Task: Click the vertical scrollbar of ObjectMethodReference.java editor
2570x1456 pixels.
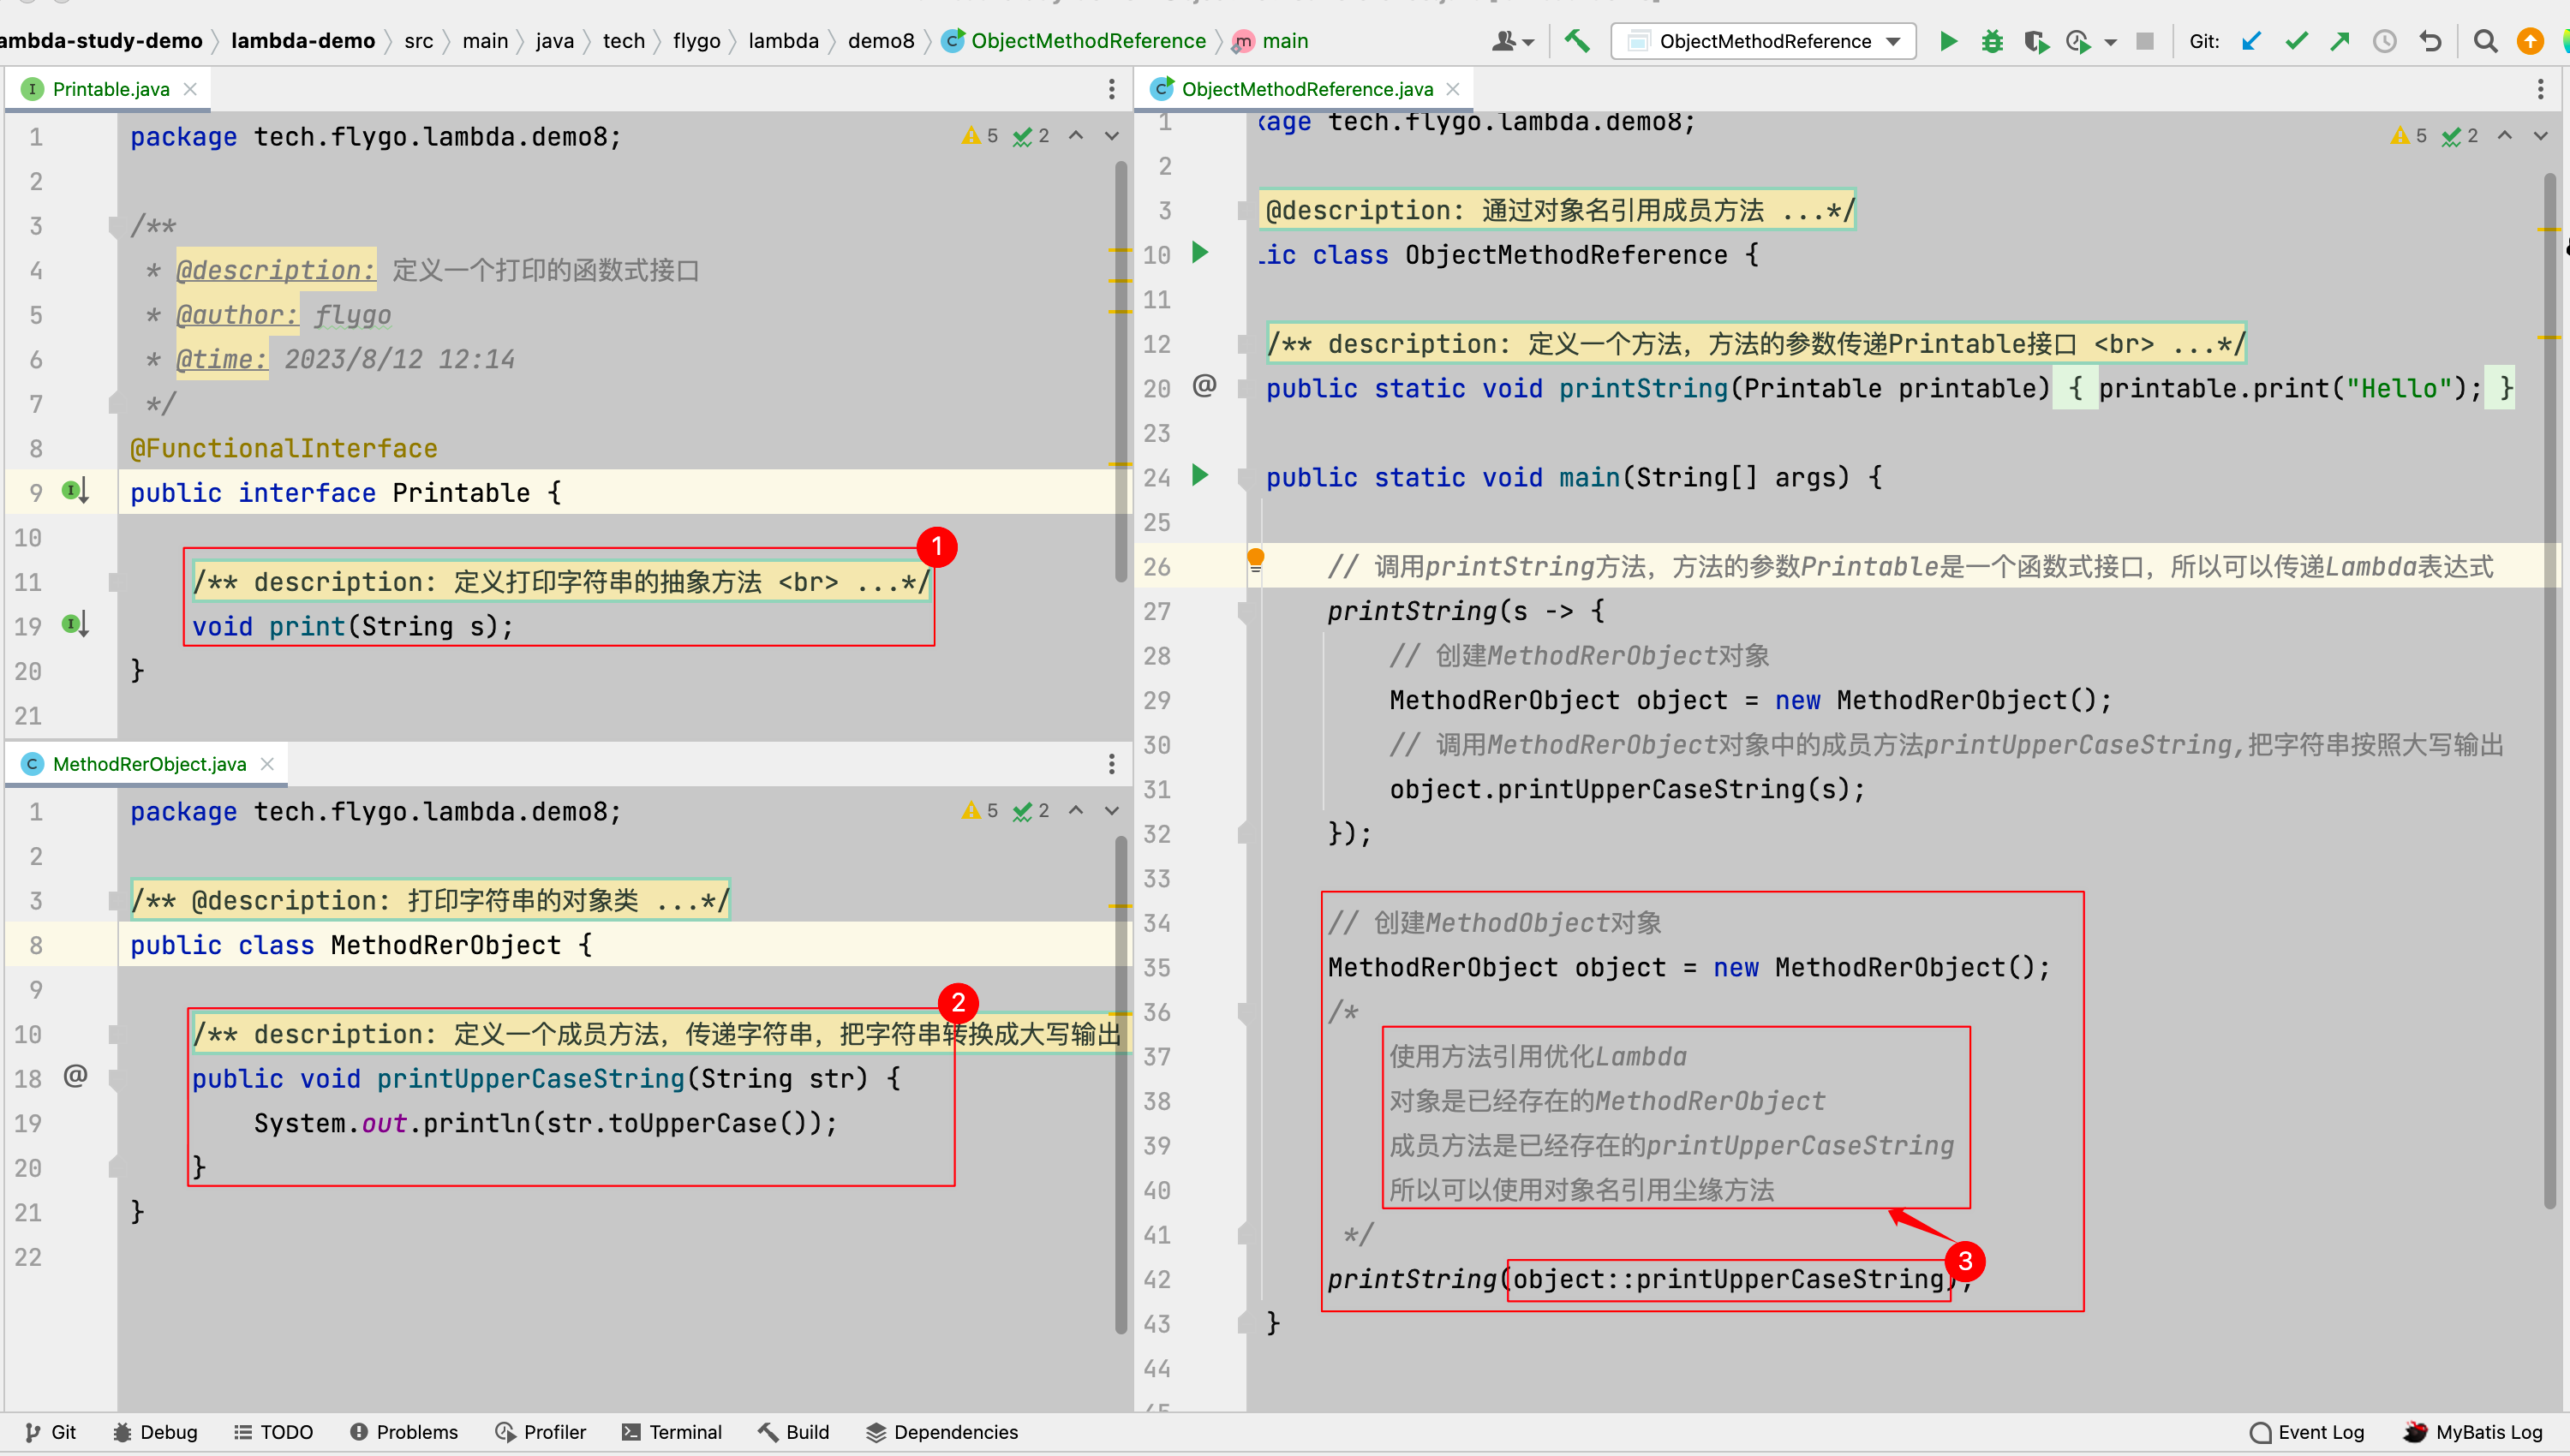Action: (2550, 690)
